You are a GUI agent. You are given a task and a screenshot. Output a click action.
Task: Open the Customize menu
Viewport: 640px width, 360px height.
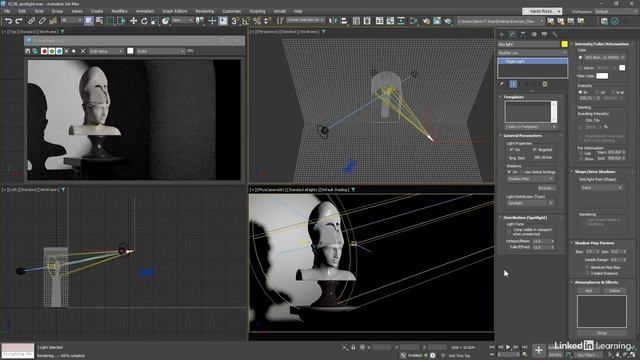pyautogui.click(x=231, y=11)
